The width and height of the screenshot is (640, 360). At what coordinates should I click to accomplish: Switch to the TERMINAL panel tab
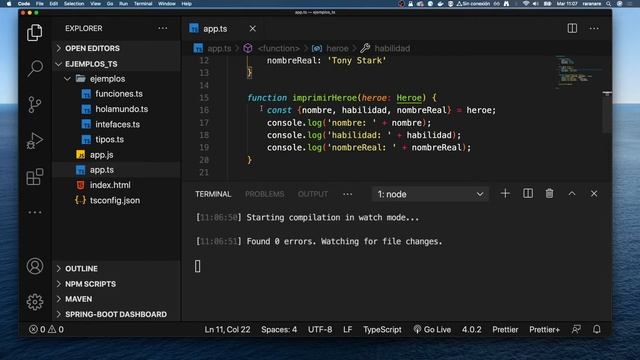coord(213,194)
